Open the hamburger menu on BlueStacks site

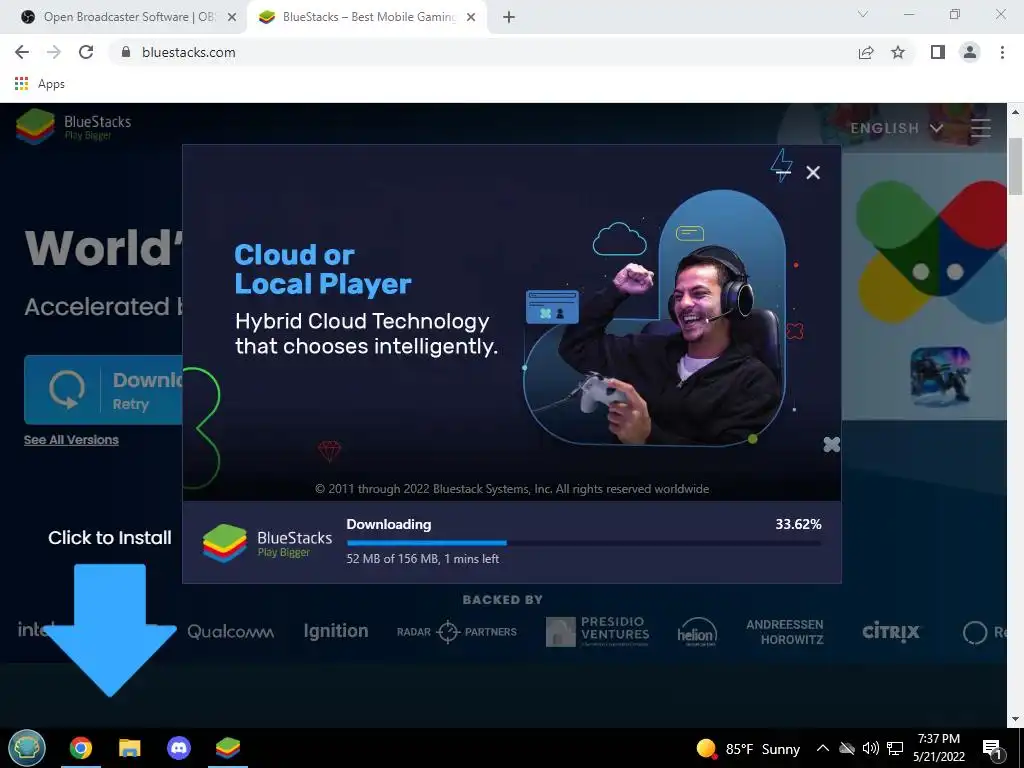980,128
